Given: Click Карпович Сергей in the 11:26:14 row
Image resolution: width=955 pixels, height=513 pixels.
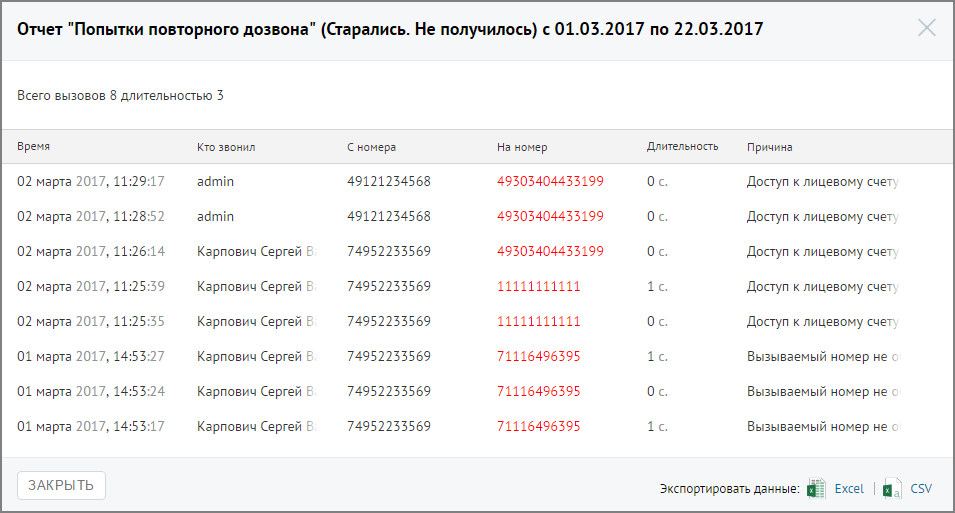Looking at the screenshot, I should [x=256, y=252].
